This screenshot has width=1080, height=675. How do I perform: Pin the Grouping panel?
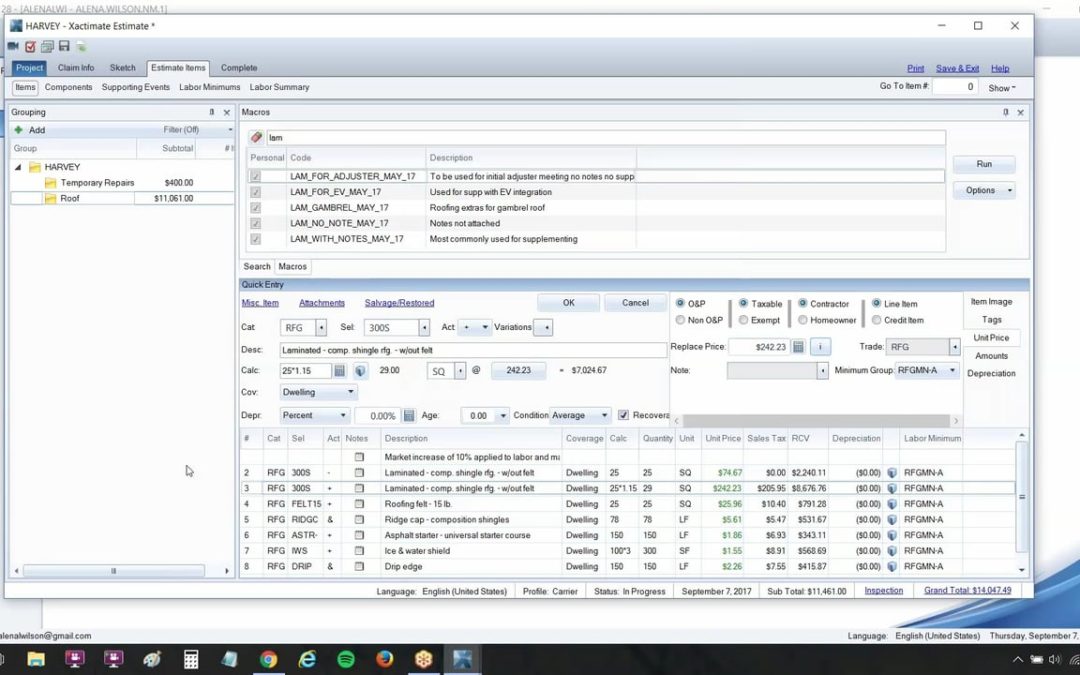click(x=211, y=112)
